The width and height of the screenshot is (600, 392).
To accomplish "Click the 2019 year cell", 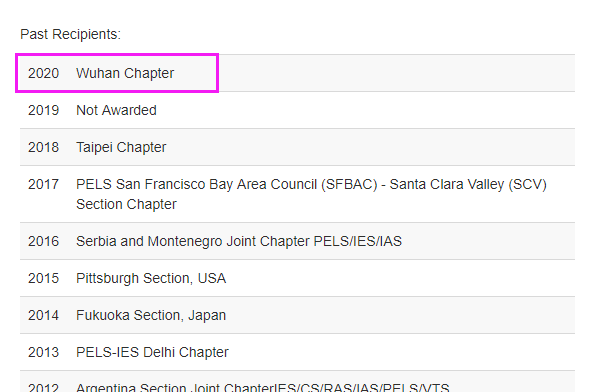I will coord(43,110).
